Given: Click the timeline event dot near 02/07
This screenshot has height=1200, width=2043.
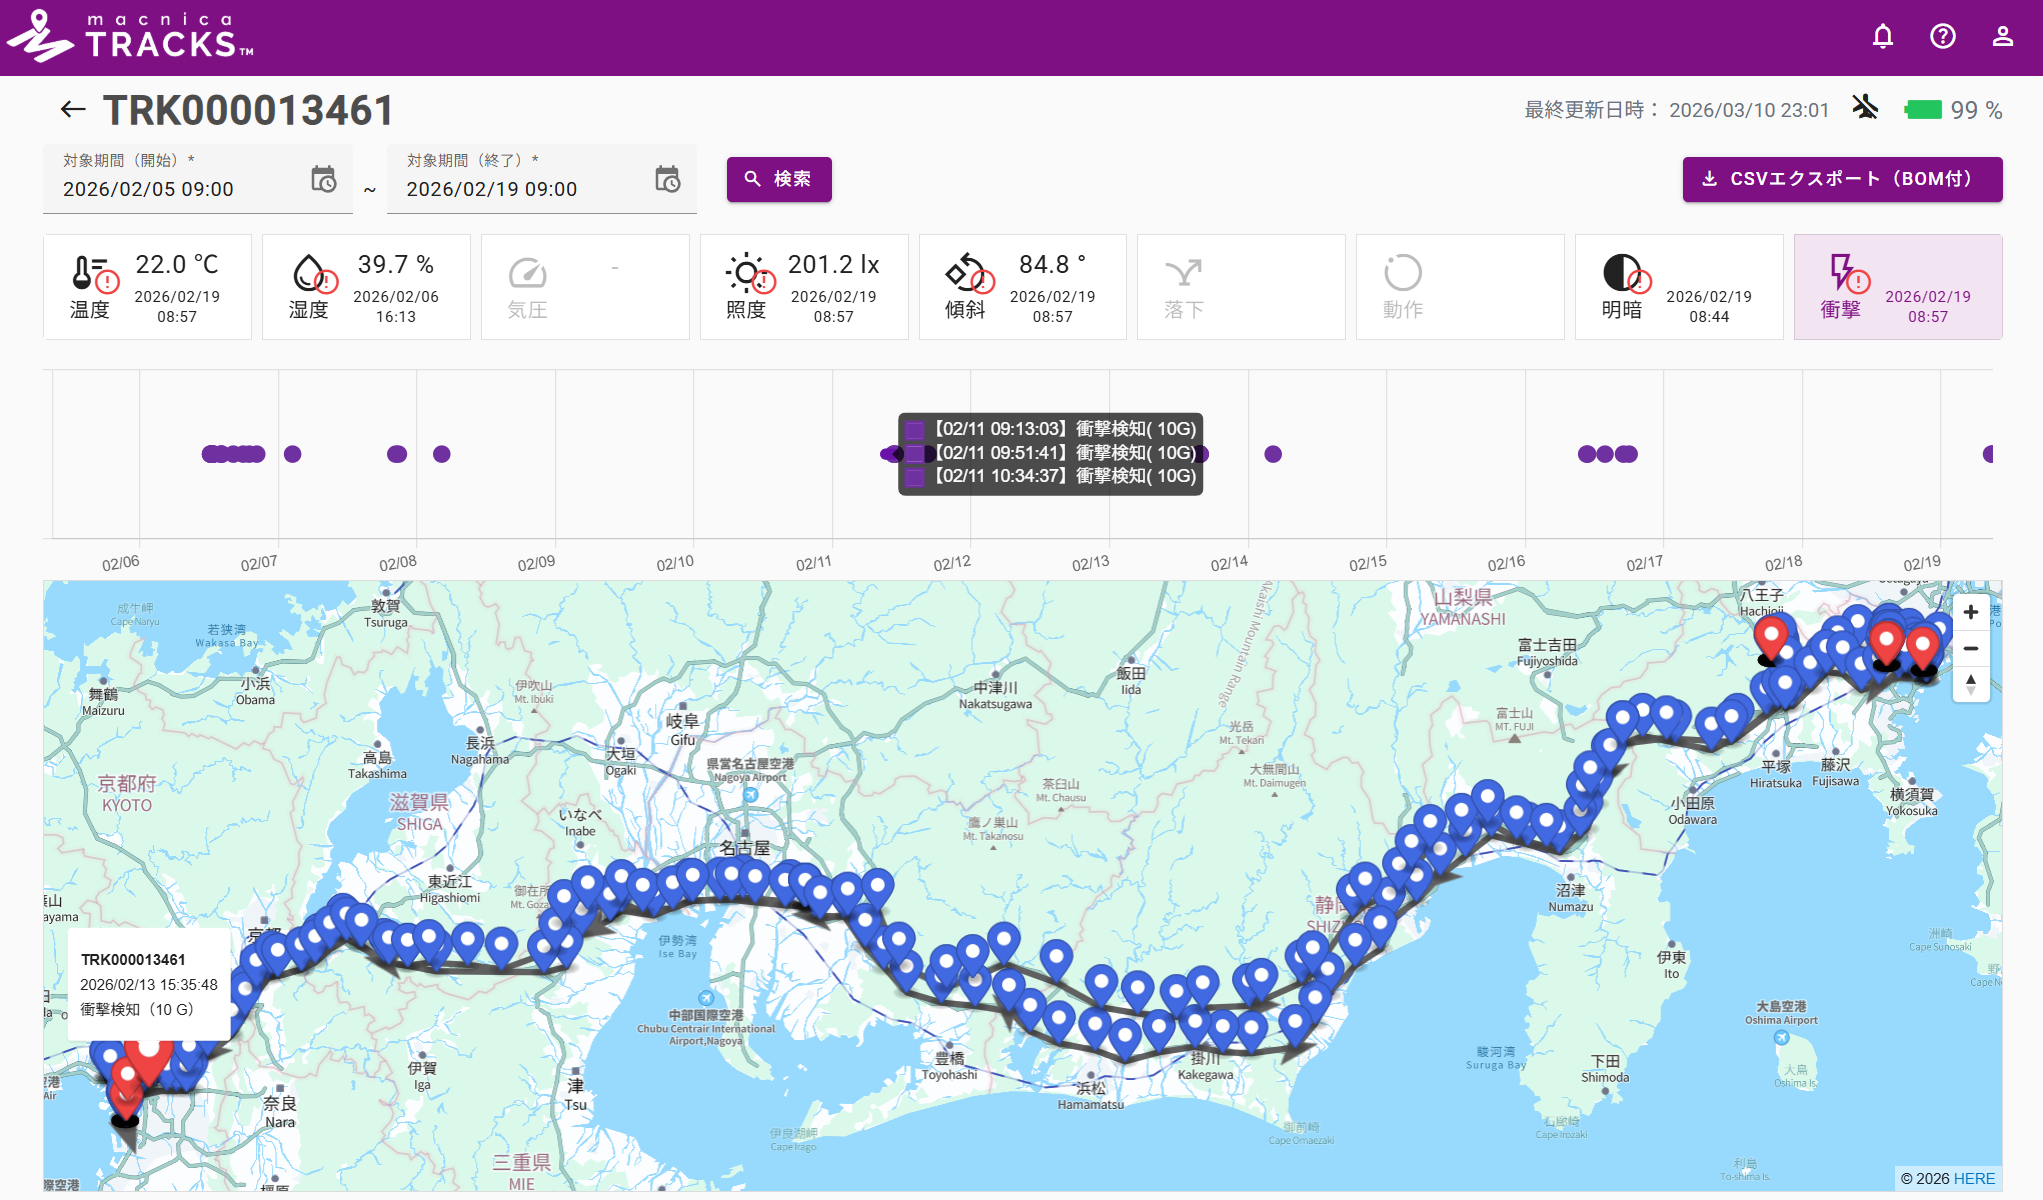Looking at the screenshot, I should coord(293,453).
